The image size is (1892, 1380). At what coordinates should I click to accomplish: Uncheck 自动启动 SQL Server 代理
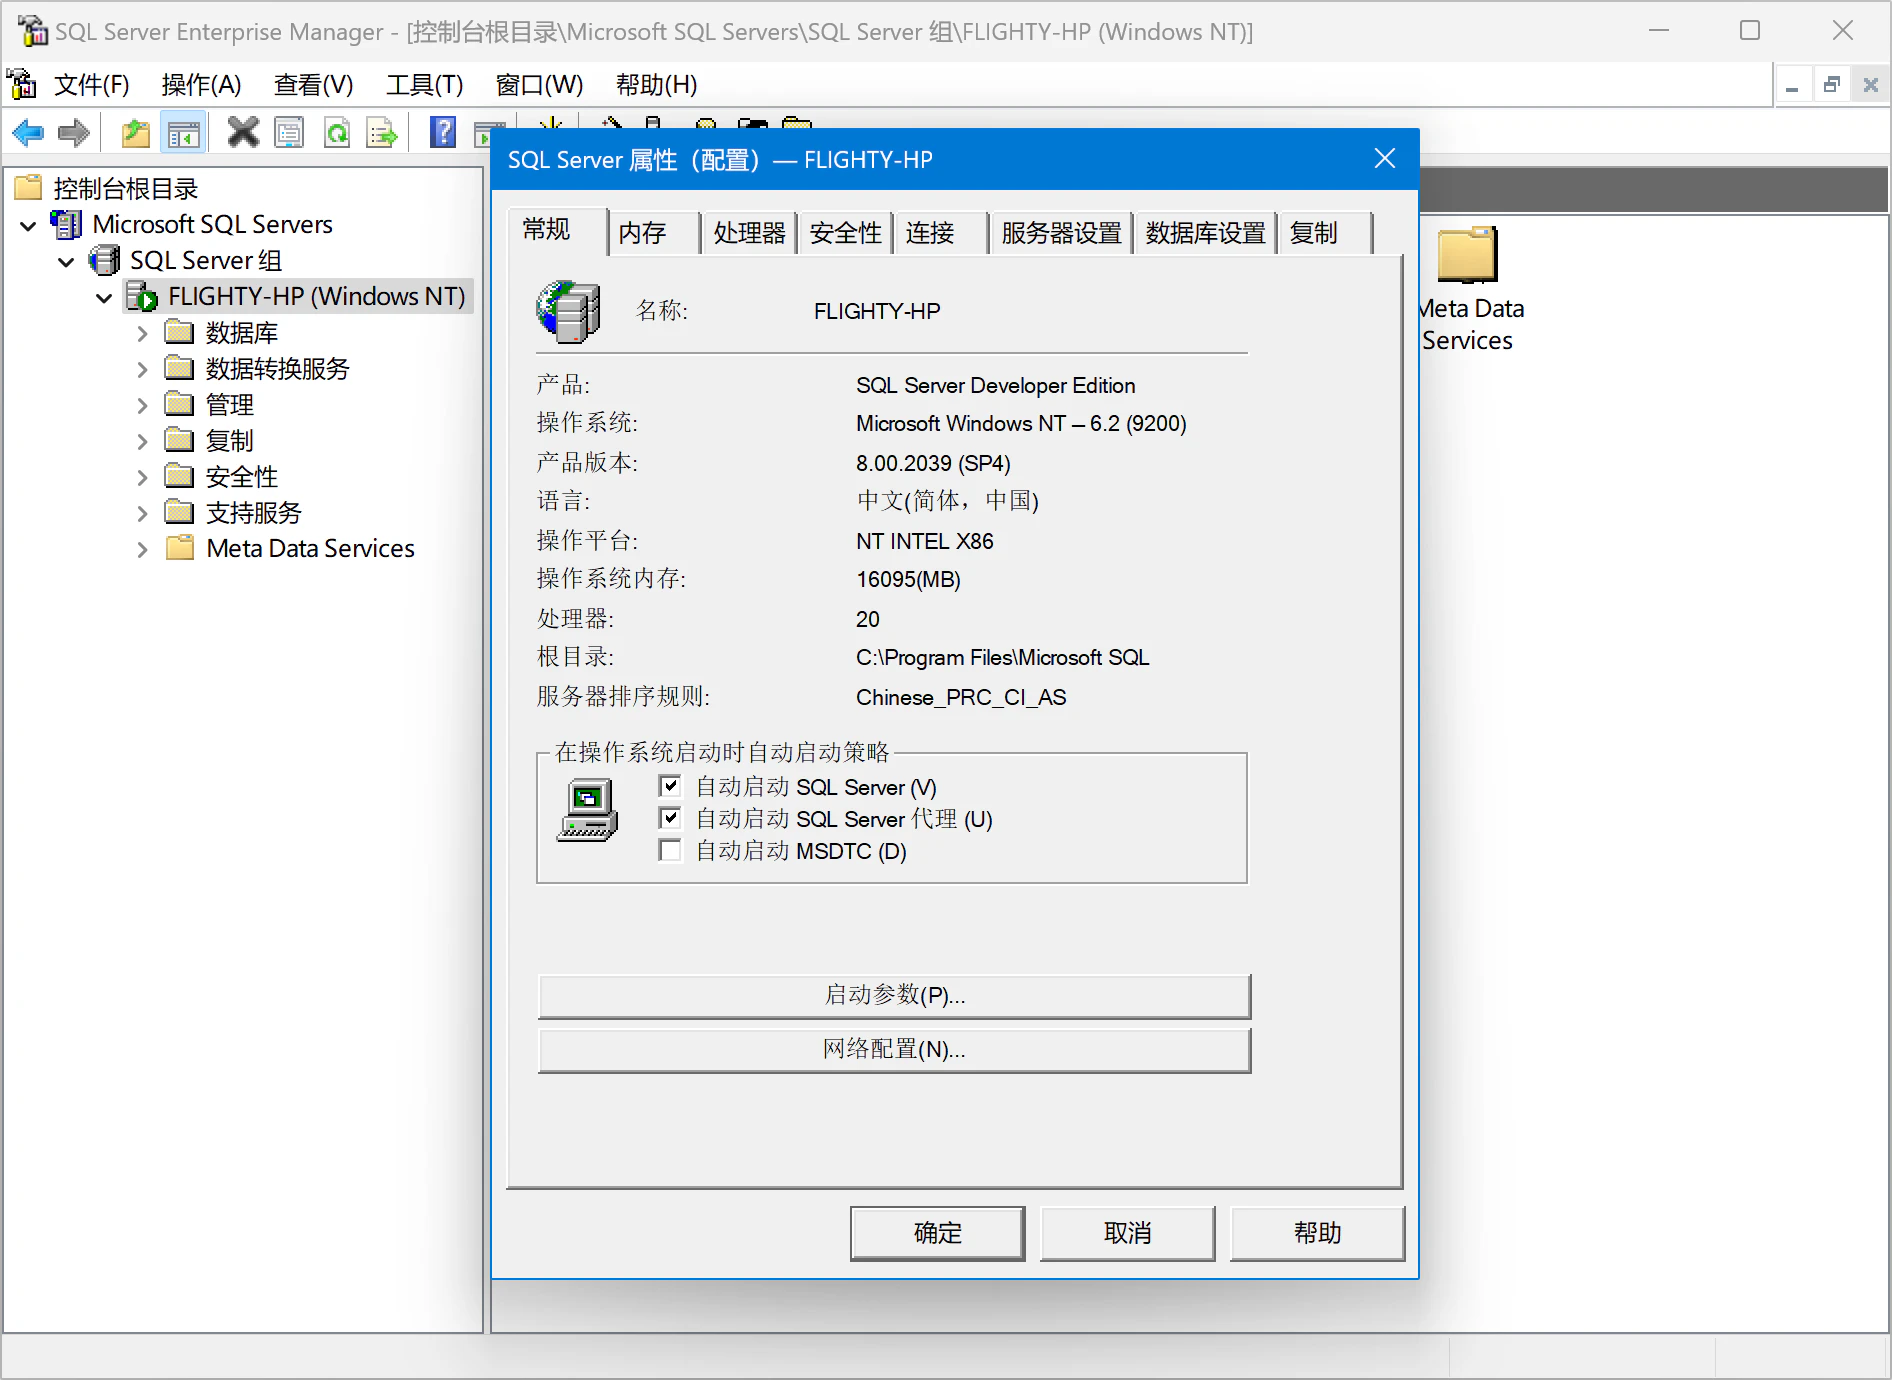(669, 818)
